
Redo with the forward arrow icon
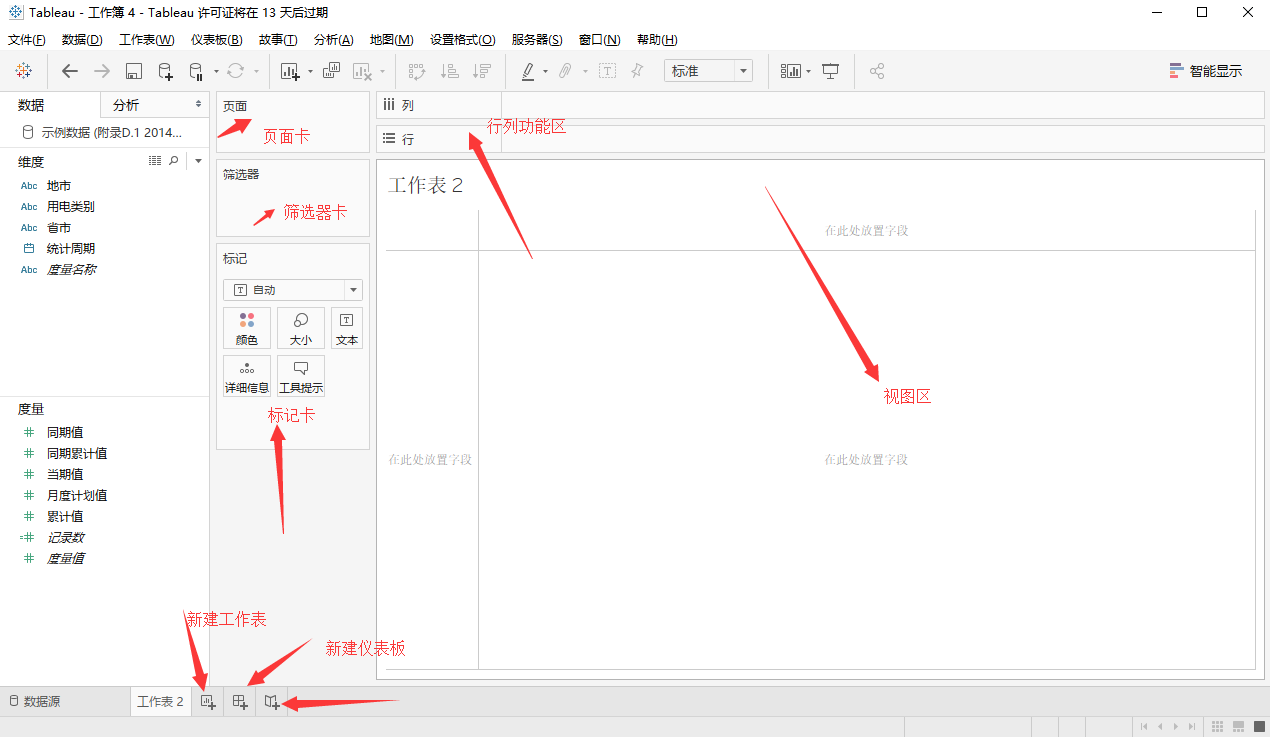102,71
